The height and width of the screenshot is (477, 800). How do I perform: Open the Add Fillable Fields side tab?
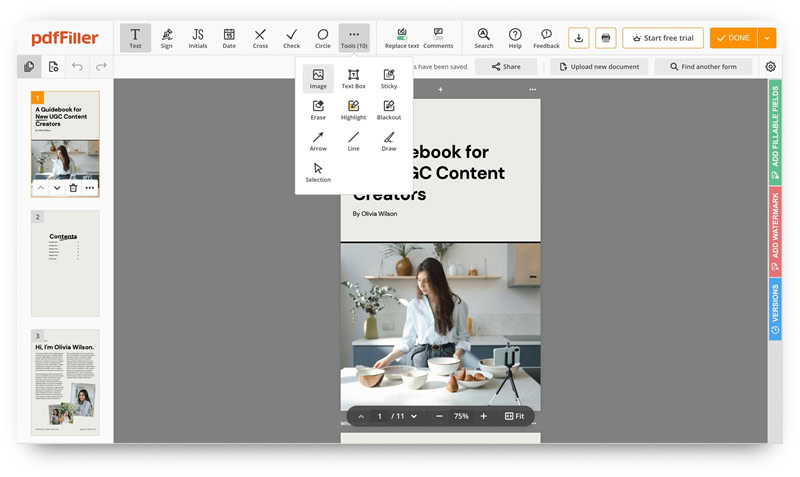(775, 132)
